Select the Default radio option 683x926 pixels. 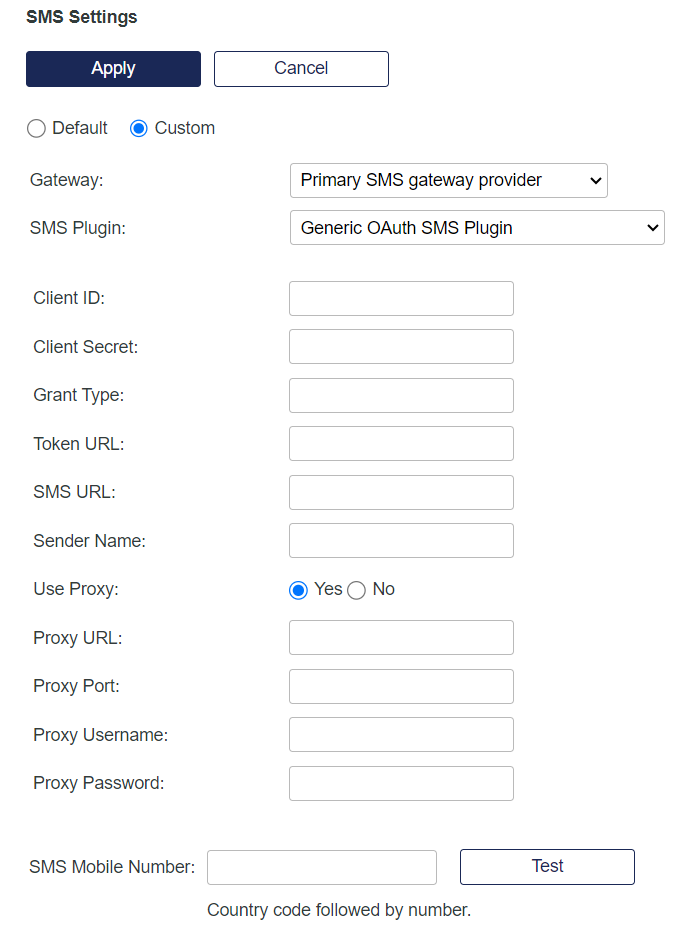(x=36, y=128)
